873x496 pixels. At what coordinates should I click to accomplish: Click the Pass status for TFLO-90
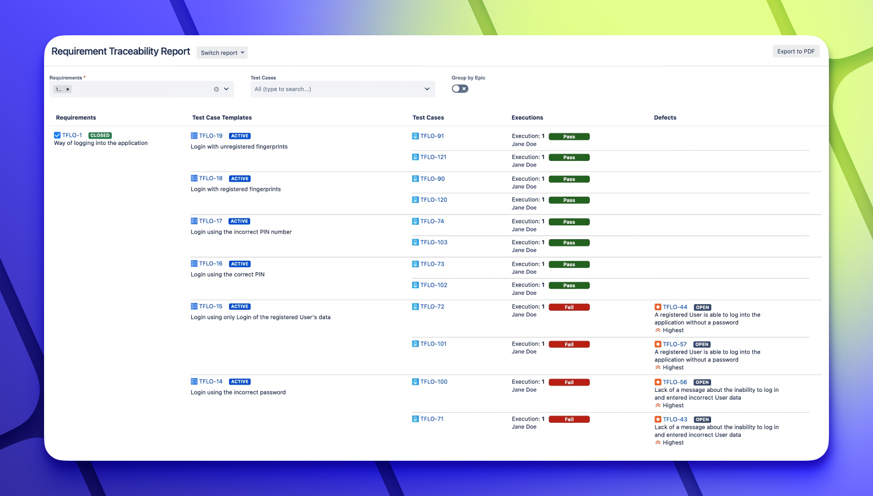569,179
